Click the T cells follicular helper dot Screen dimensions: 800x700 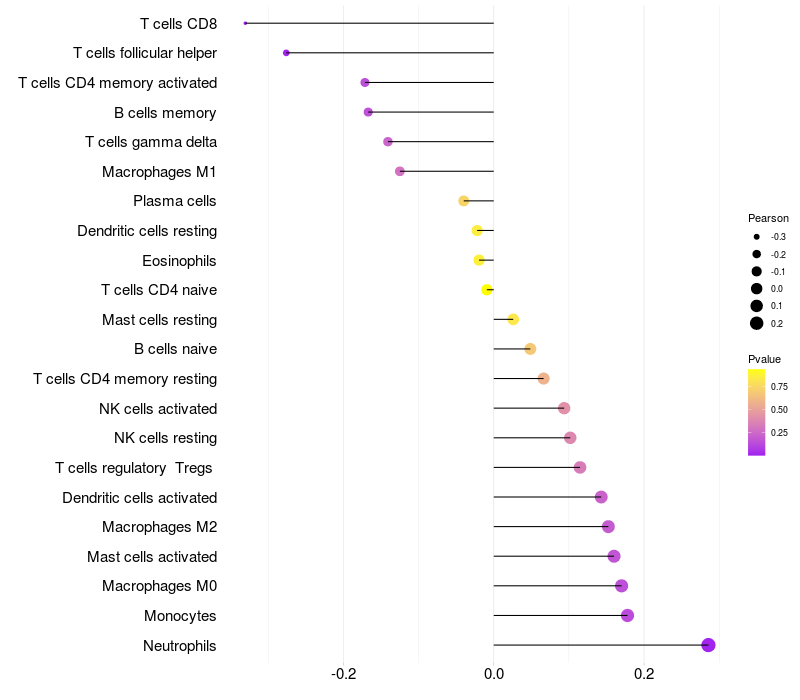tap(286, 53)
